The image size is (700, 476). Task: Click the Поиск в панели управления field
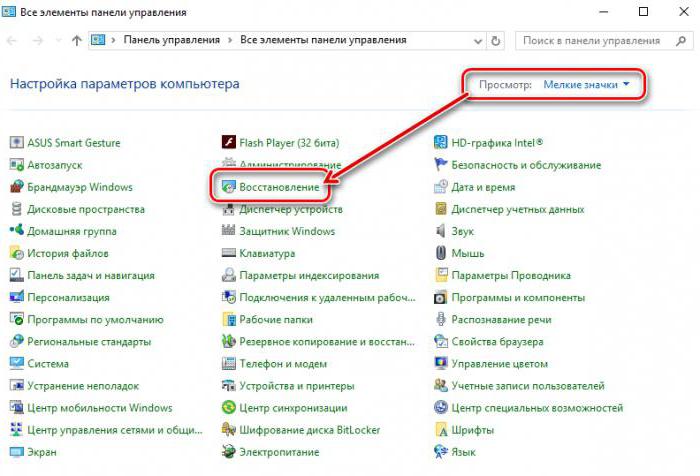pos(604,41)
